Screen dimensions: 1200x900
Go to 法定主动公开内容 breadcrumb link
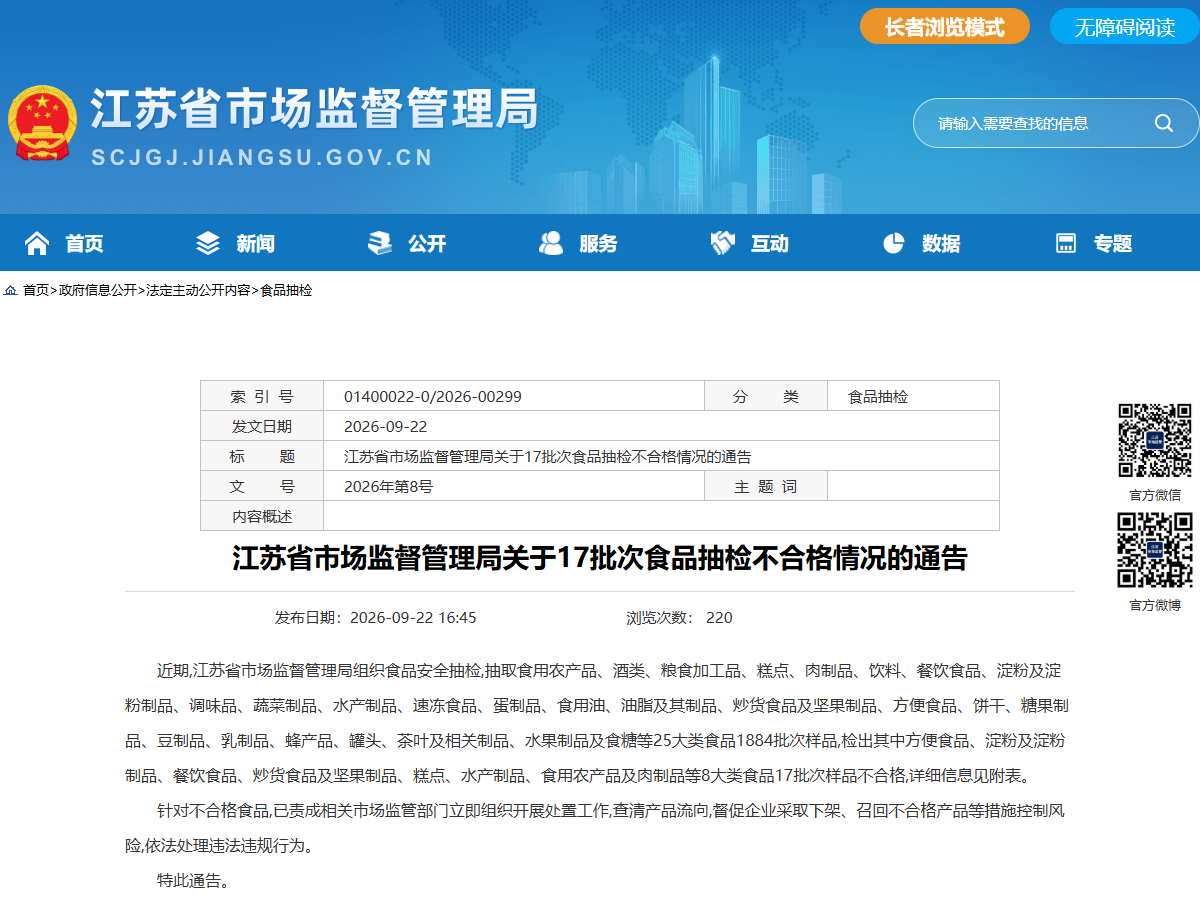(199, 290)
